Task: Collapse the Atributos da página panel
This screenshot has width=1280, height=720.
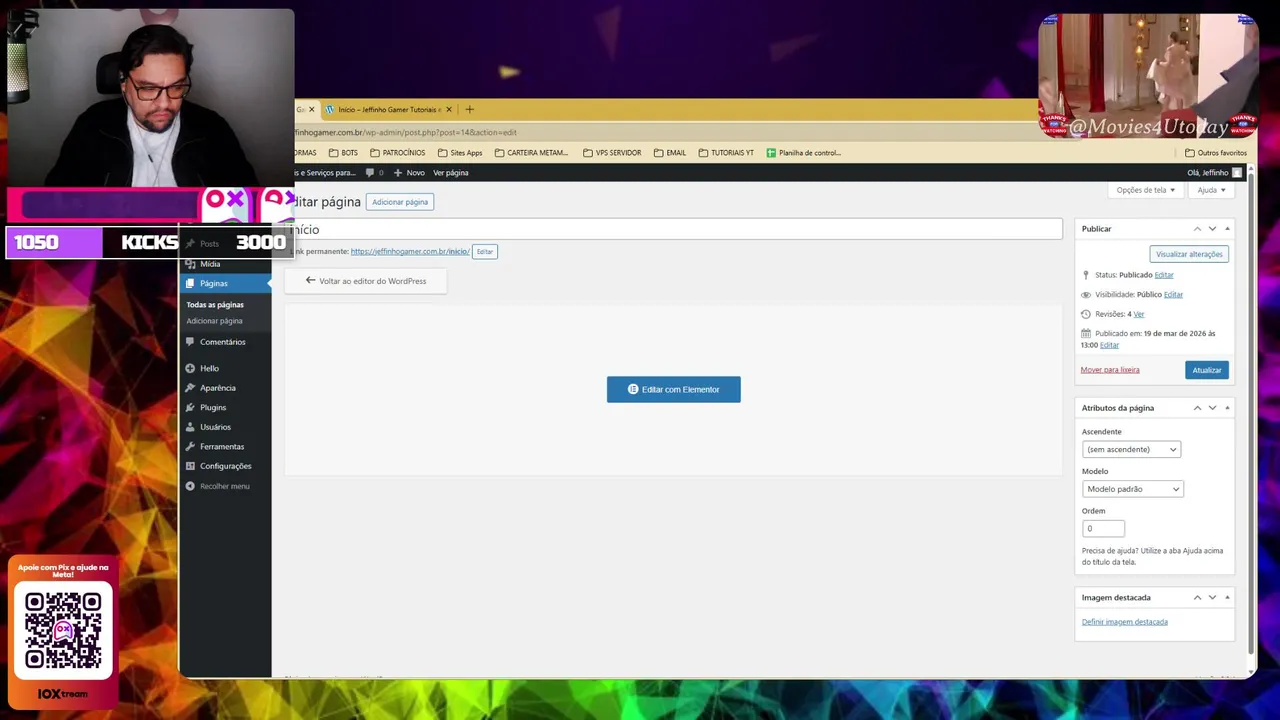Action: tap(1227, 408)
